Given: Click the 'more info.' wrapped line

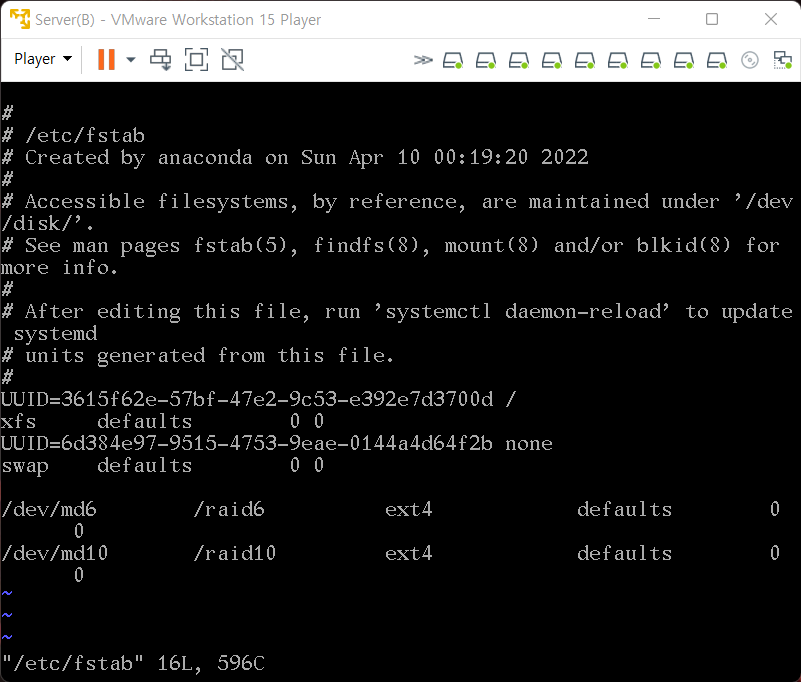Looking at the screenshot, I should 59,268.
